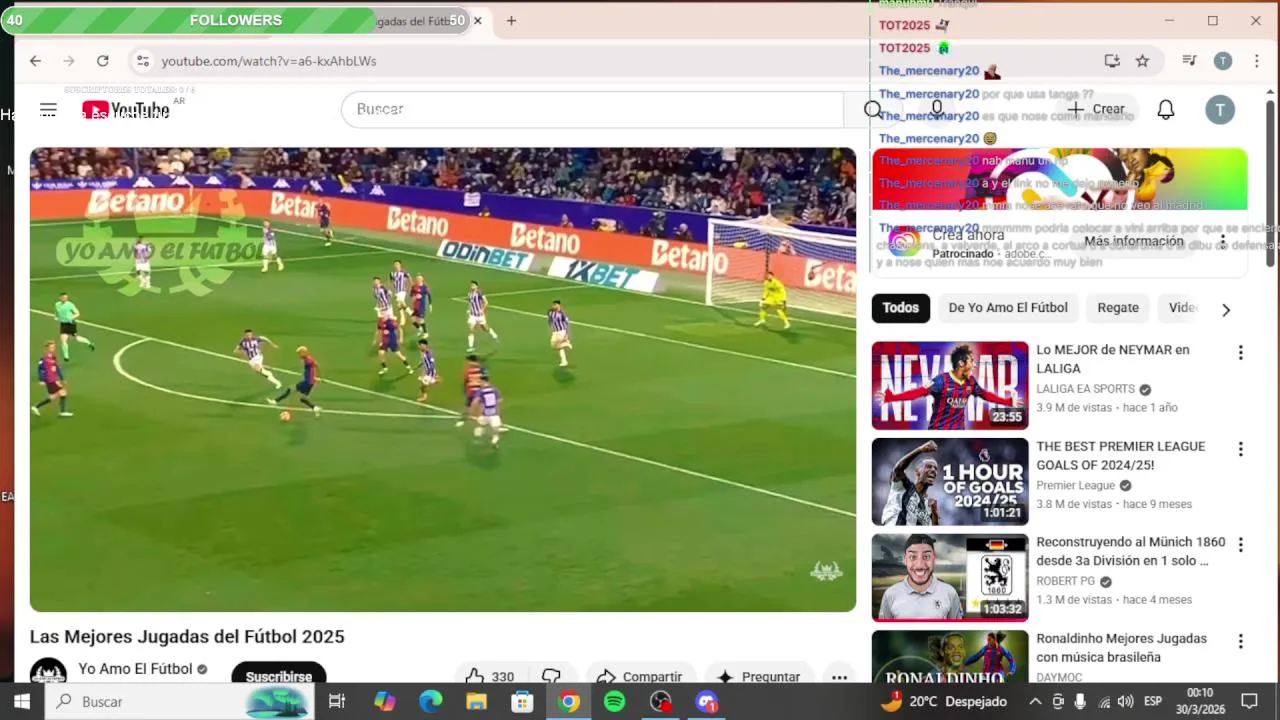Click the ROBERT PG channel name

[1065, 581]
